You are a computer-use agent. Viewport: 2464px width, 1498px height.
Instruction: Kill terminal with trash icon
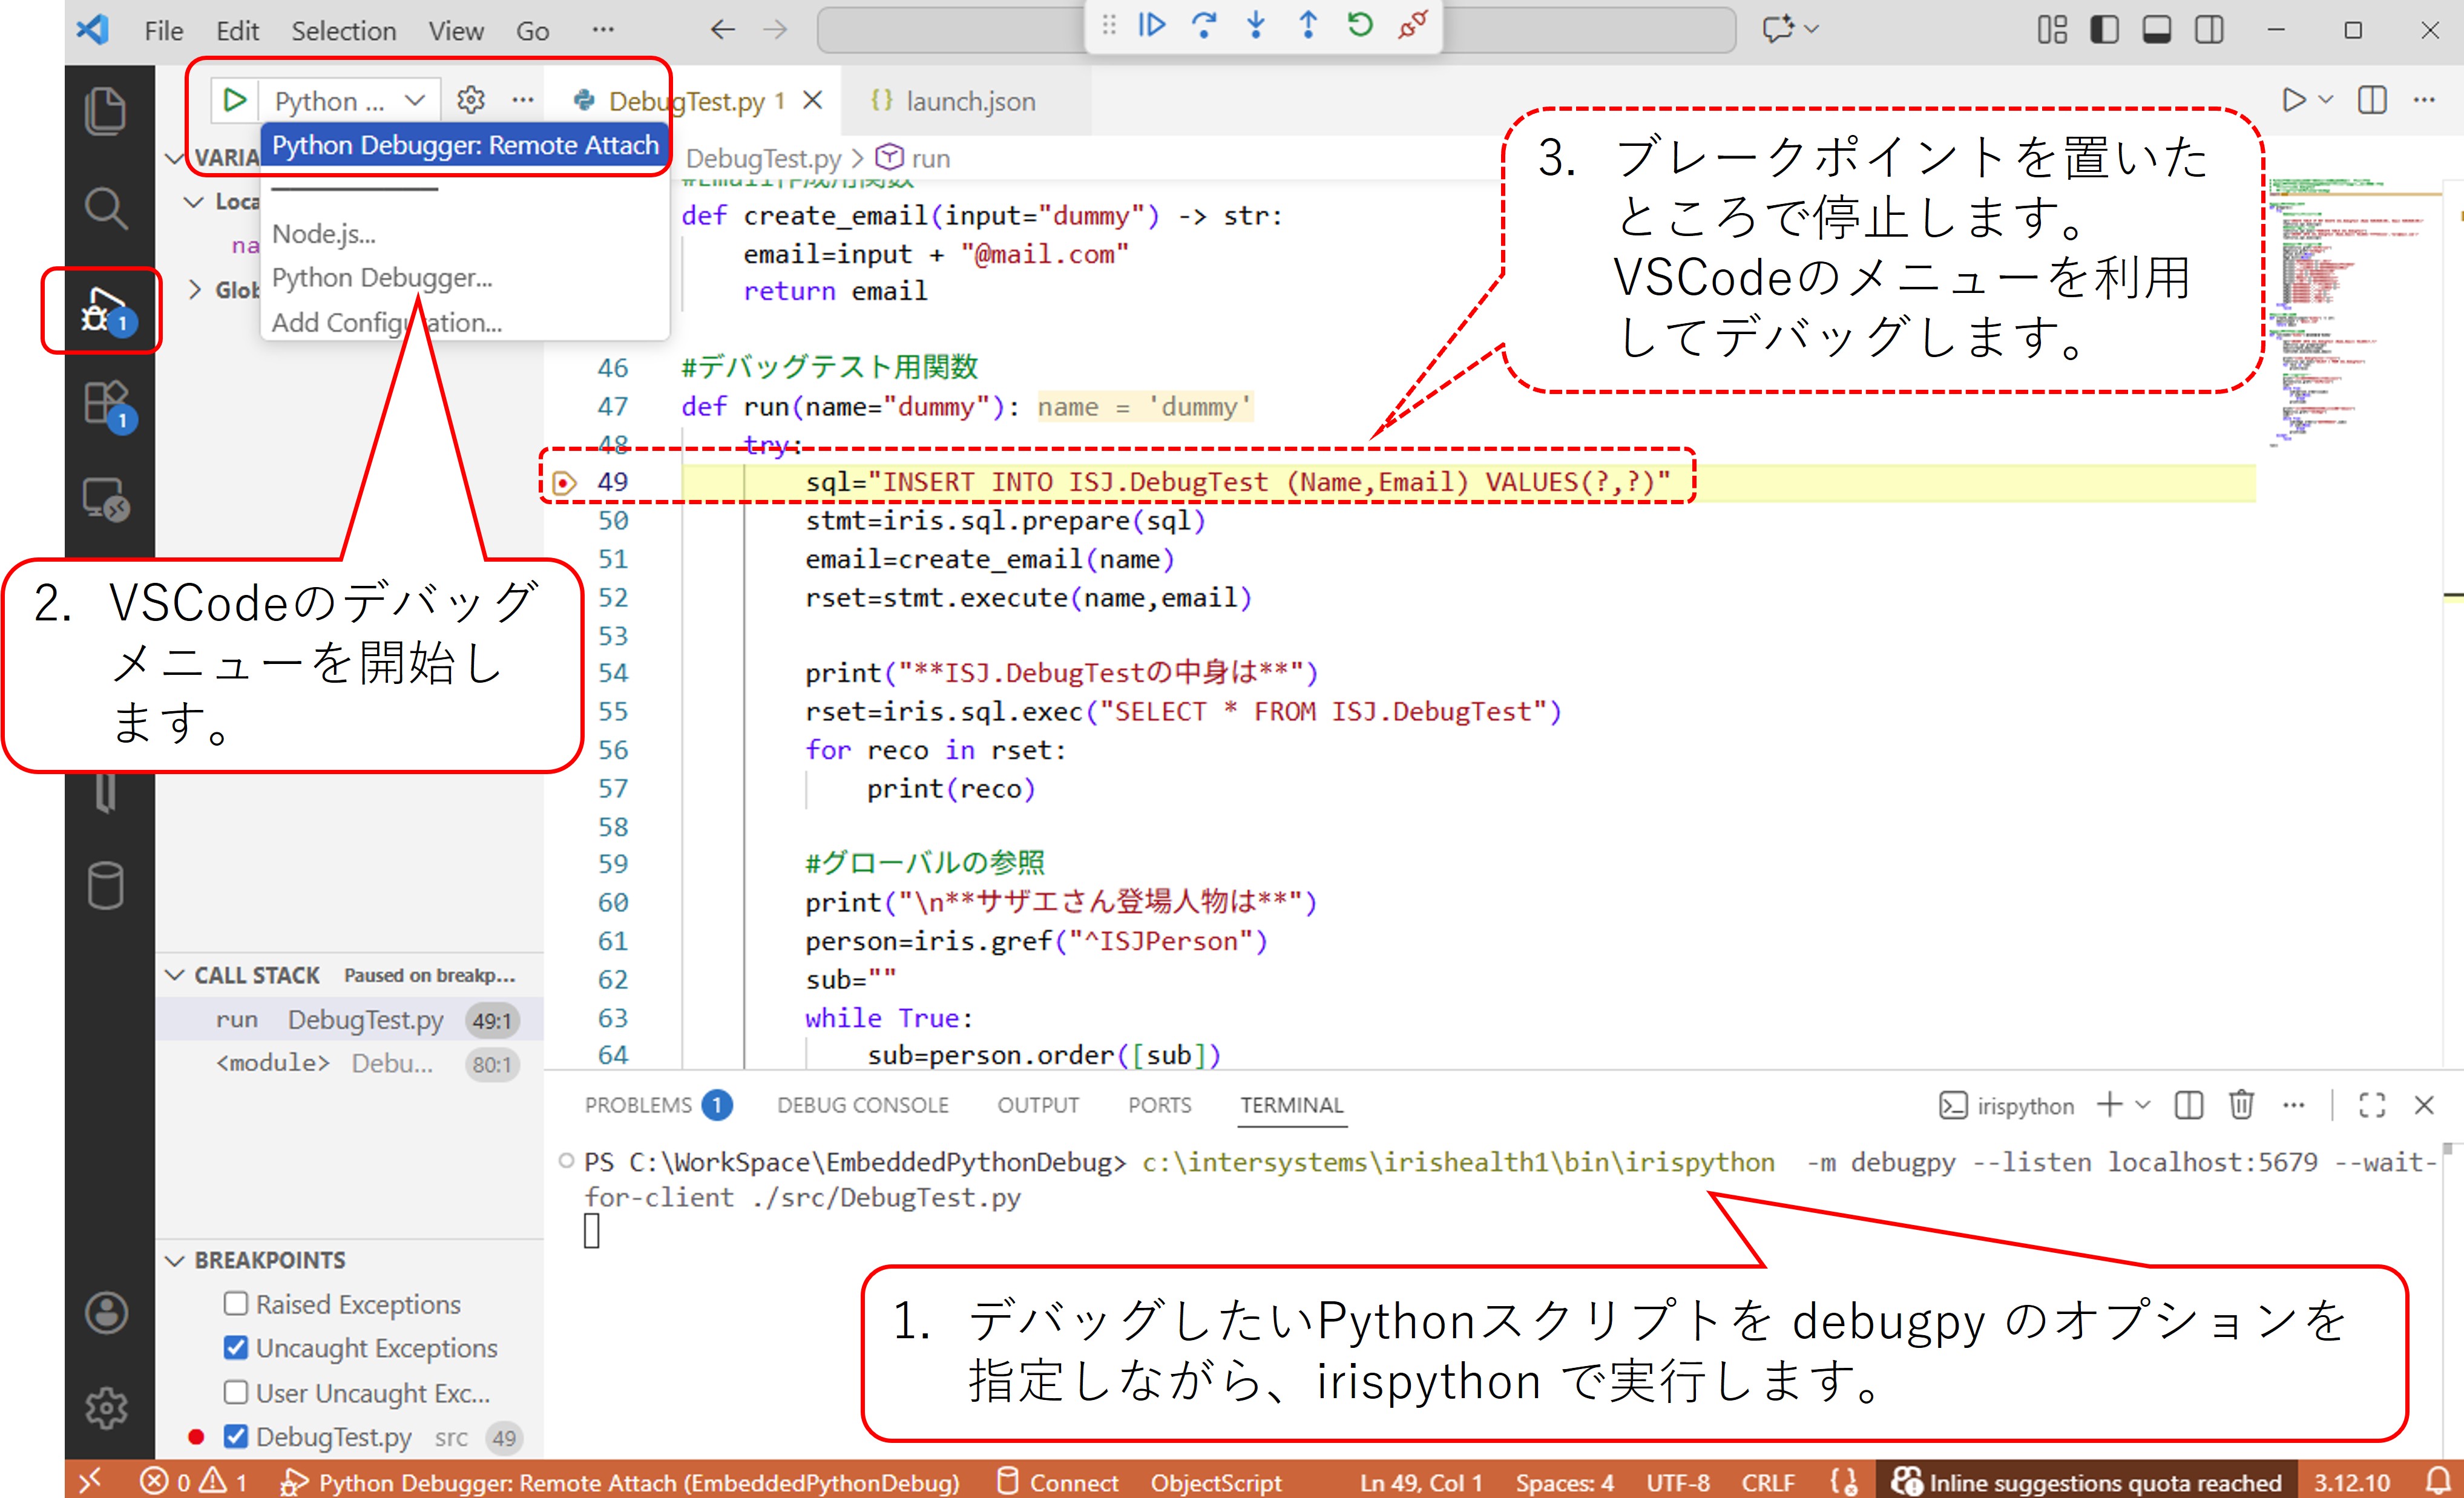coord(2241,1105)
